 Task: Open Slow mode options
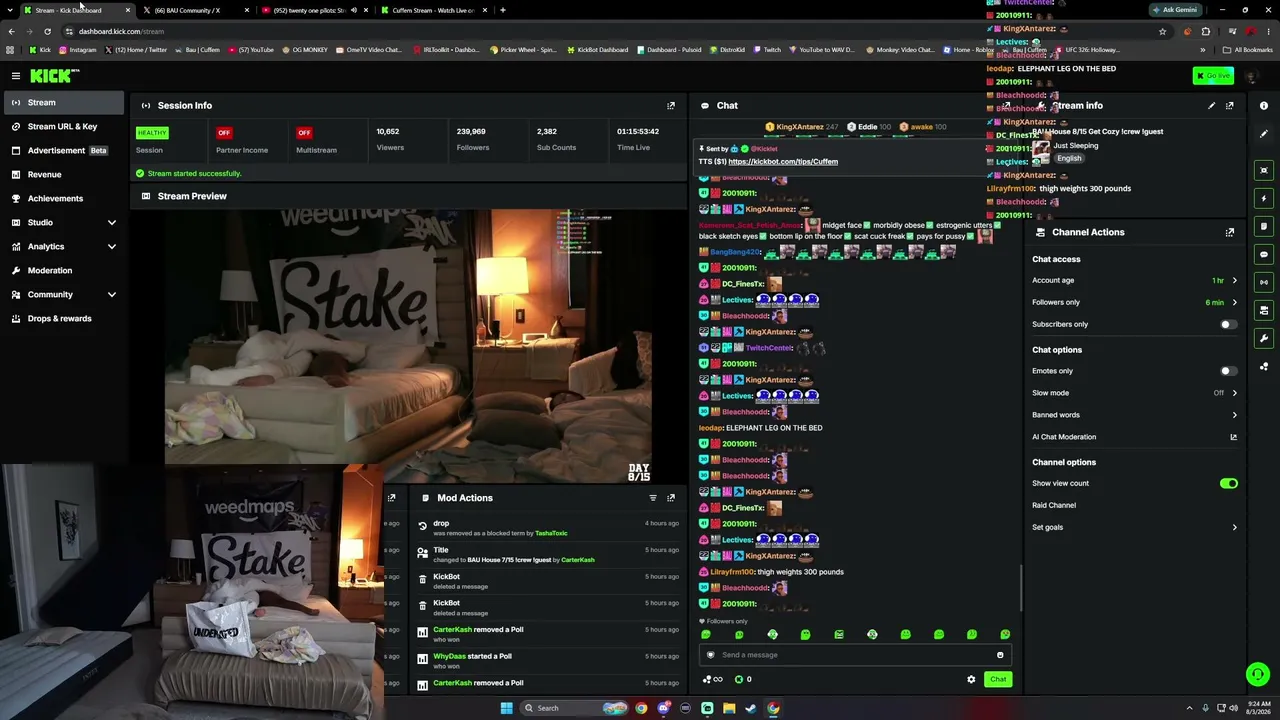tap(1134, 393)
